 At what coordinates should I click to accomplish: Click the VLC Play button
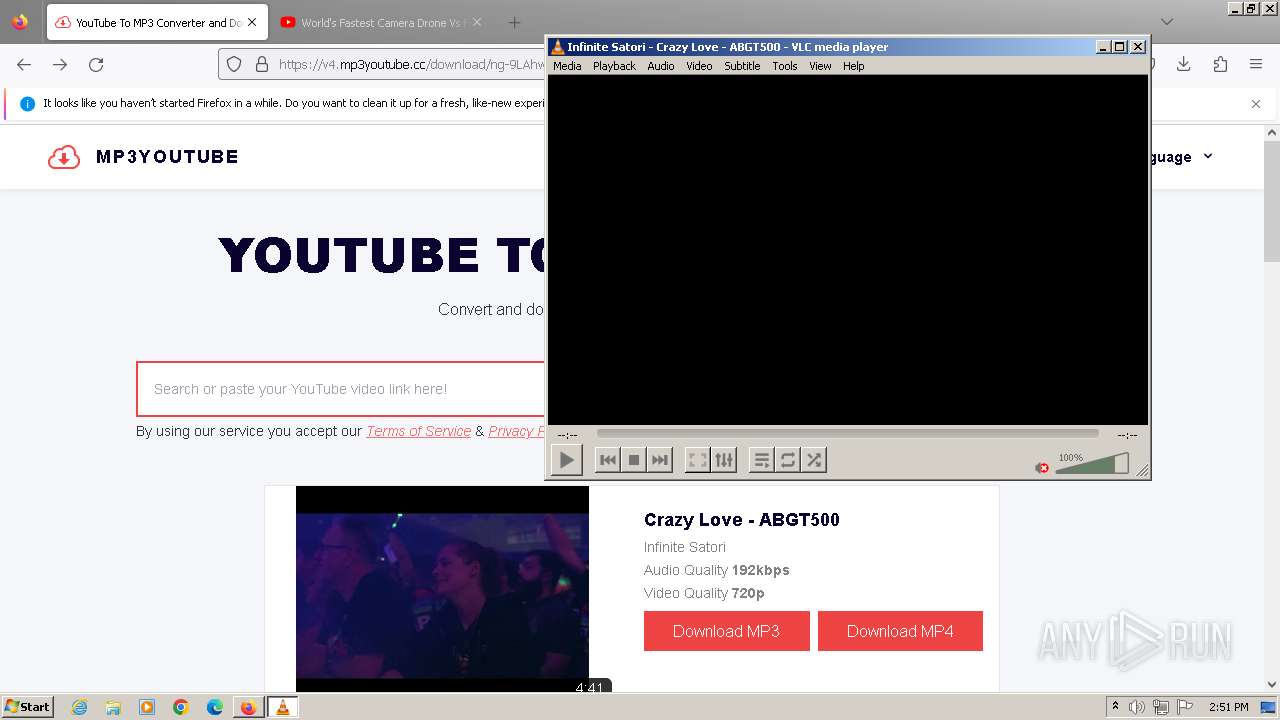pos(566,460)
